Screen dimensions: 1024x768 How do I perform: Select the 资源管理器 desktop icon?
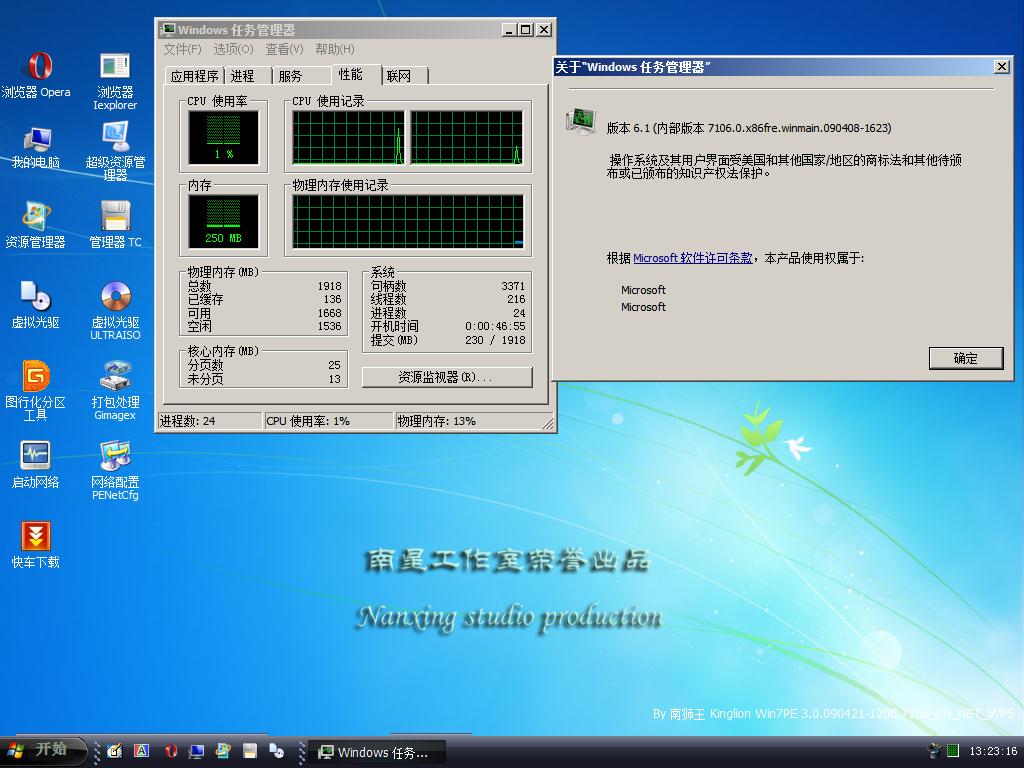coord(36,225)
